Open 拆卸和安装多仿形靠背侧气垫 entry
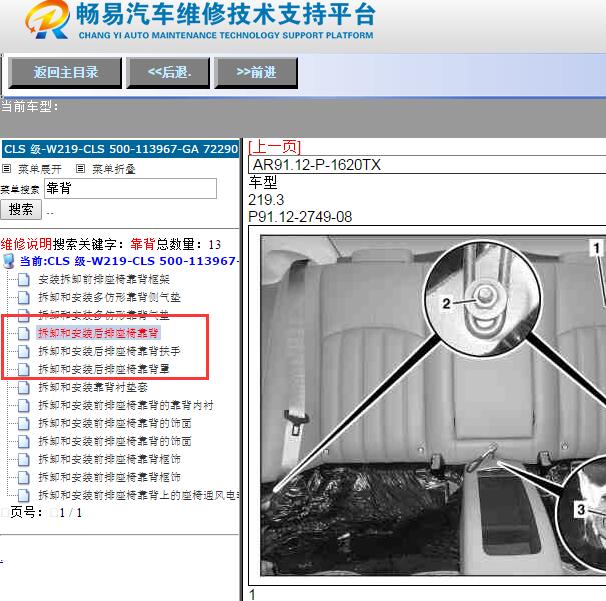Screen dimensions: 606x601 [x=109, y=297]
